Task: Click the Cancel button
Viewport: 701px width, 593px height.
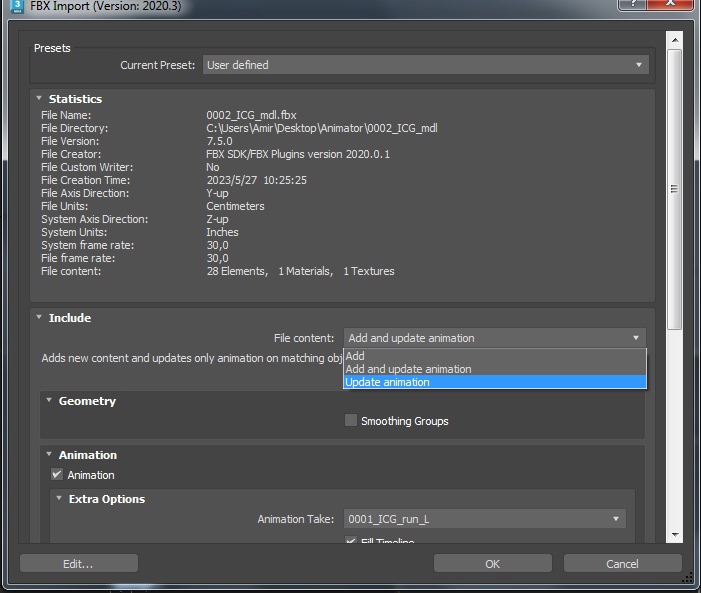Action: click(622, 564)
